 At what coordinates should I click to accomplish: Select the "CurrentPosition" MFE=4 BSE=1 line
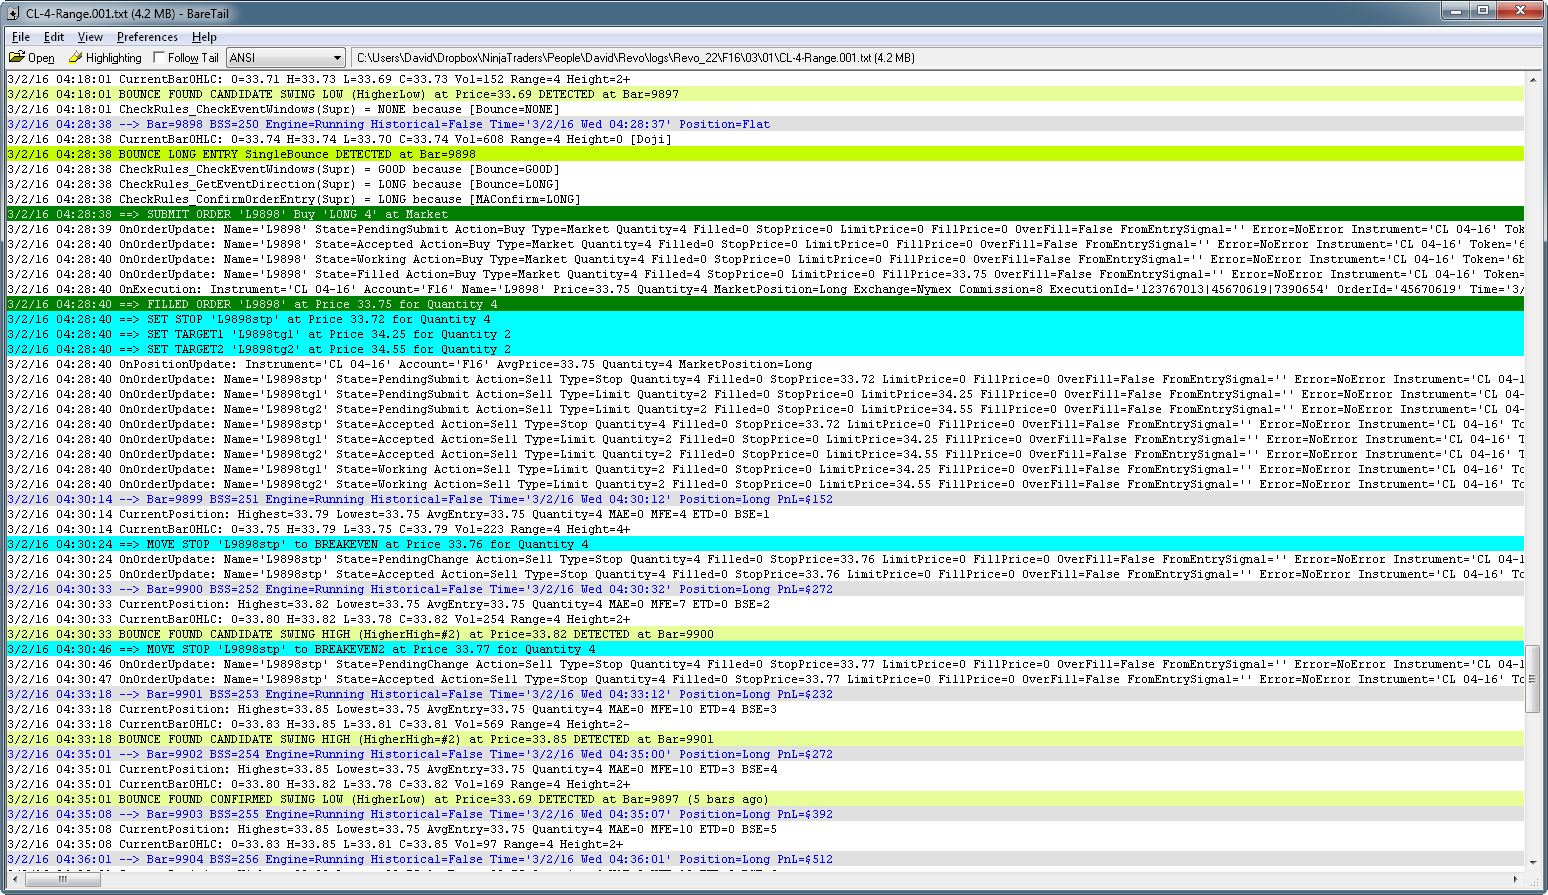(x=765, y=514)
